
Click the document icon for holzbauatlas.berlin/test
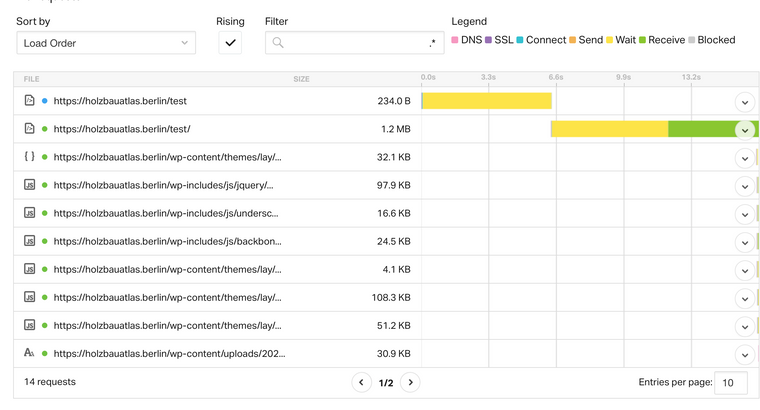[x=29, y=101]
